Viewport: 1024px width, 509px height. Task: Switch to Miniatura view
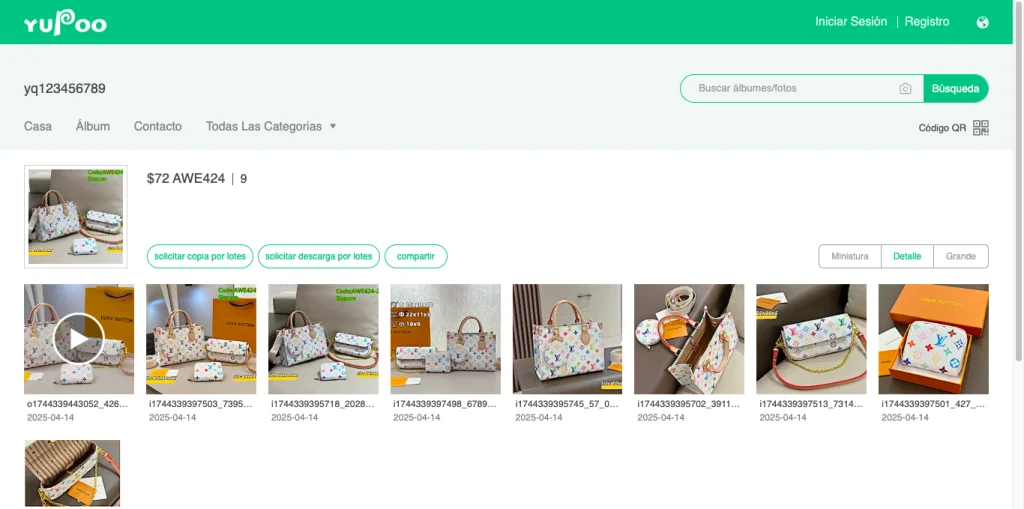[x=849, y=256]
